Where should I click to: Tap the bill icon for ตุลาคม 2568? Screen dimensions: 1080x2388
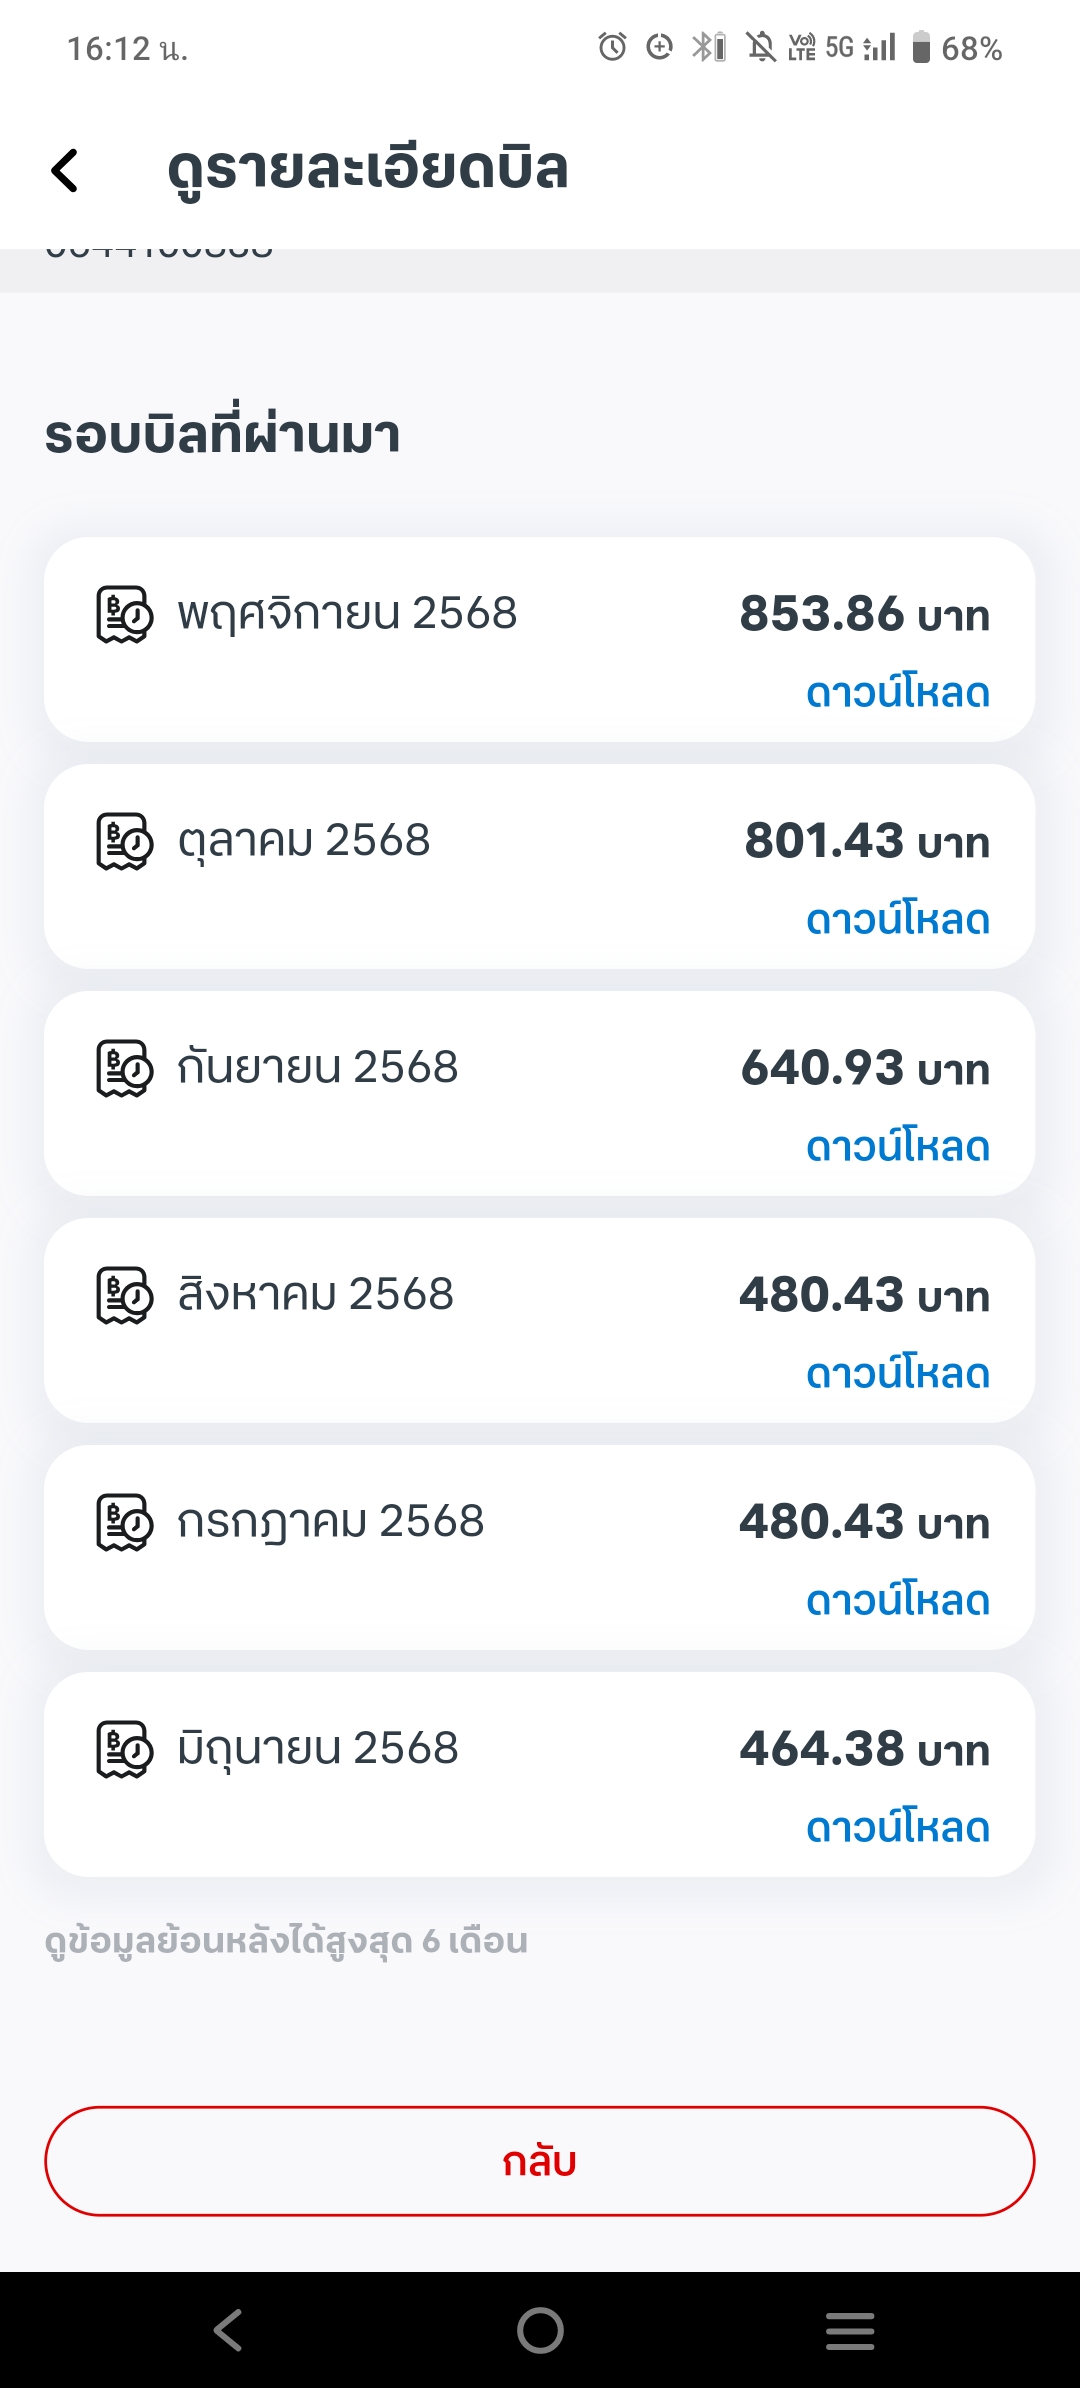pyautogui.click(x=124, y=841)
